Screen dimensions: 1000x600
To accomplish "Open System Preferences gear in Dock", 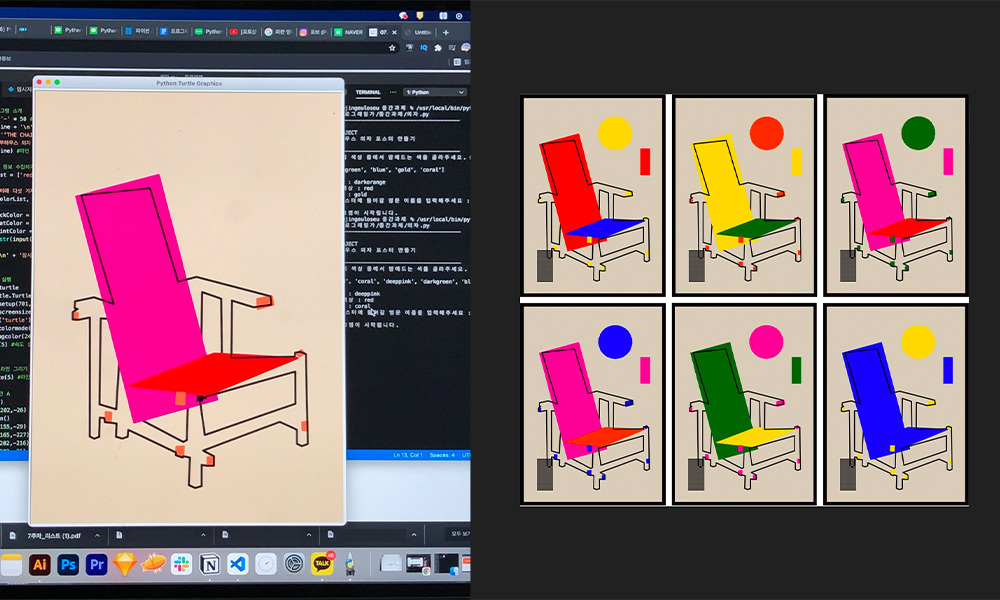I will pos(295,564).
